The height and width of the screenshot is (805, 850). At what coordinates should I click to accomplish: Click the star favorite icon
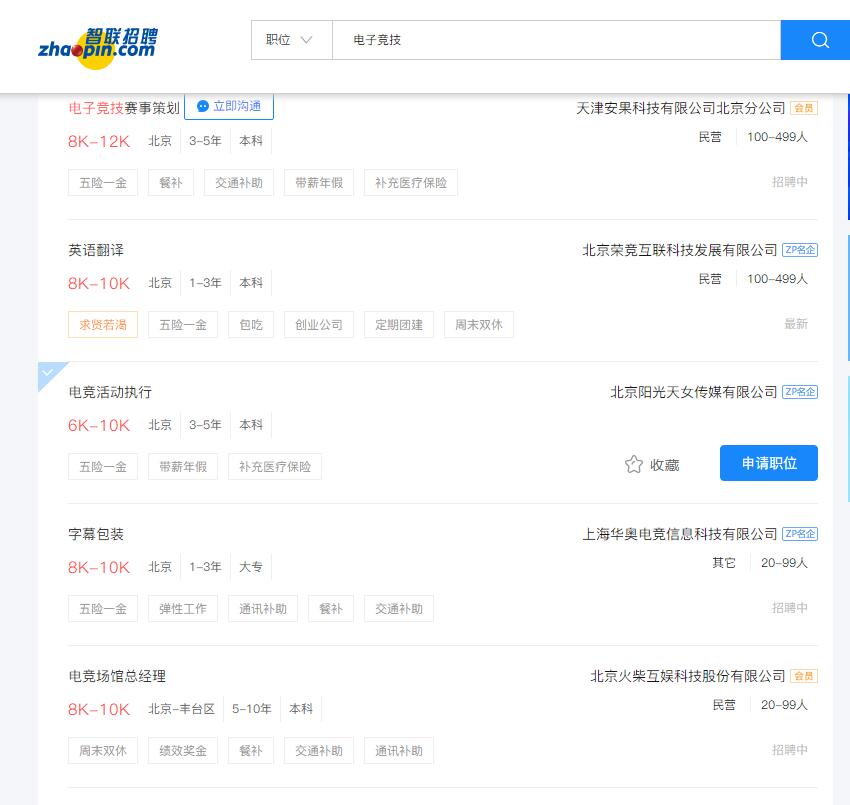pos(633,464)
